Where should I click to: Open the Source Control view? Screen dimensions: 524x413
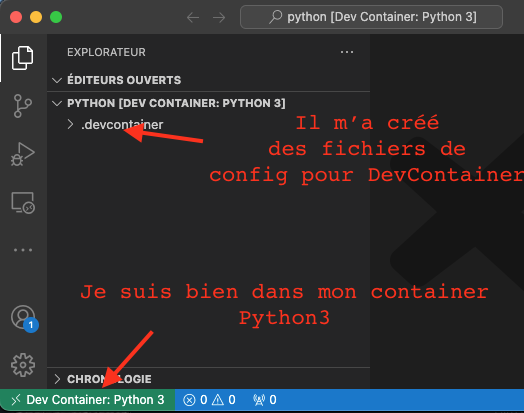[x=23, y=106]
